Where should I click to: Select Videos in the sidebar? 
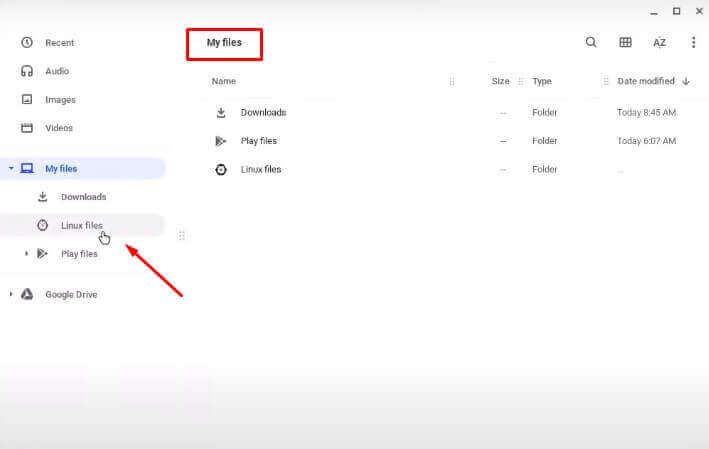(59, 128)
